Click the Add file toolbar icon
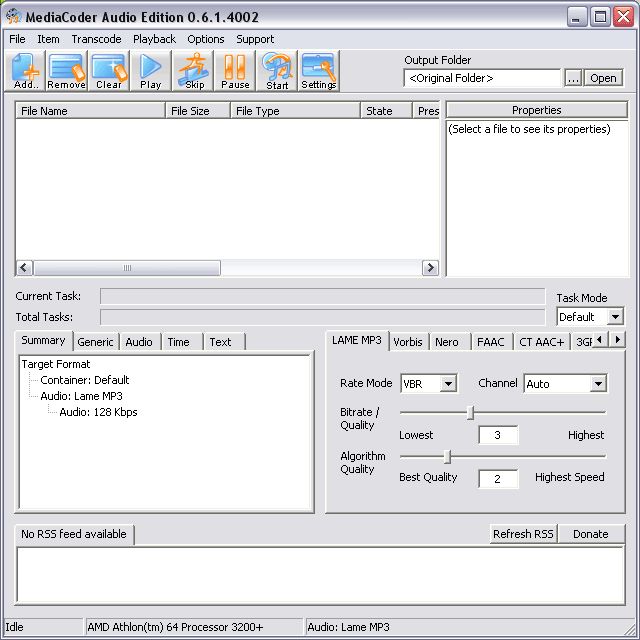 point(25,71)
